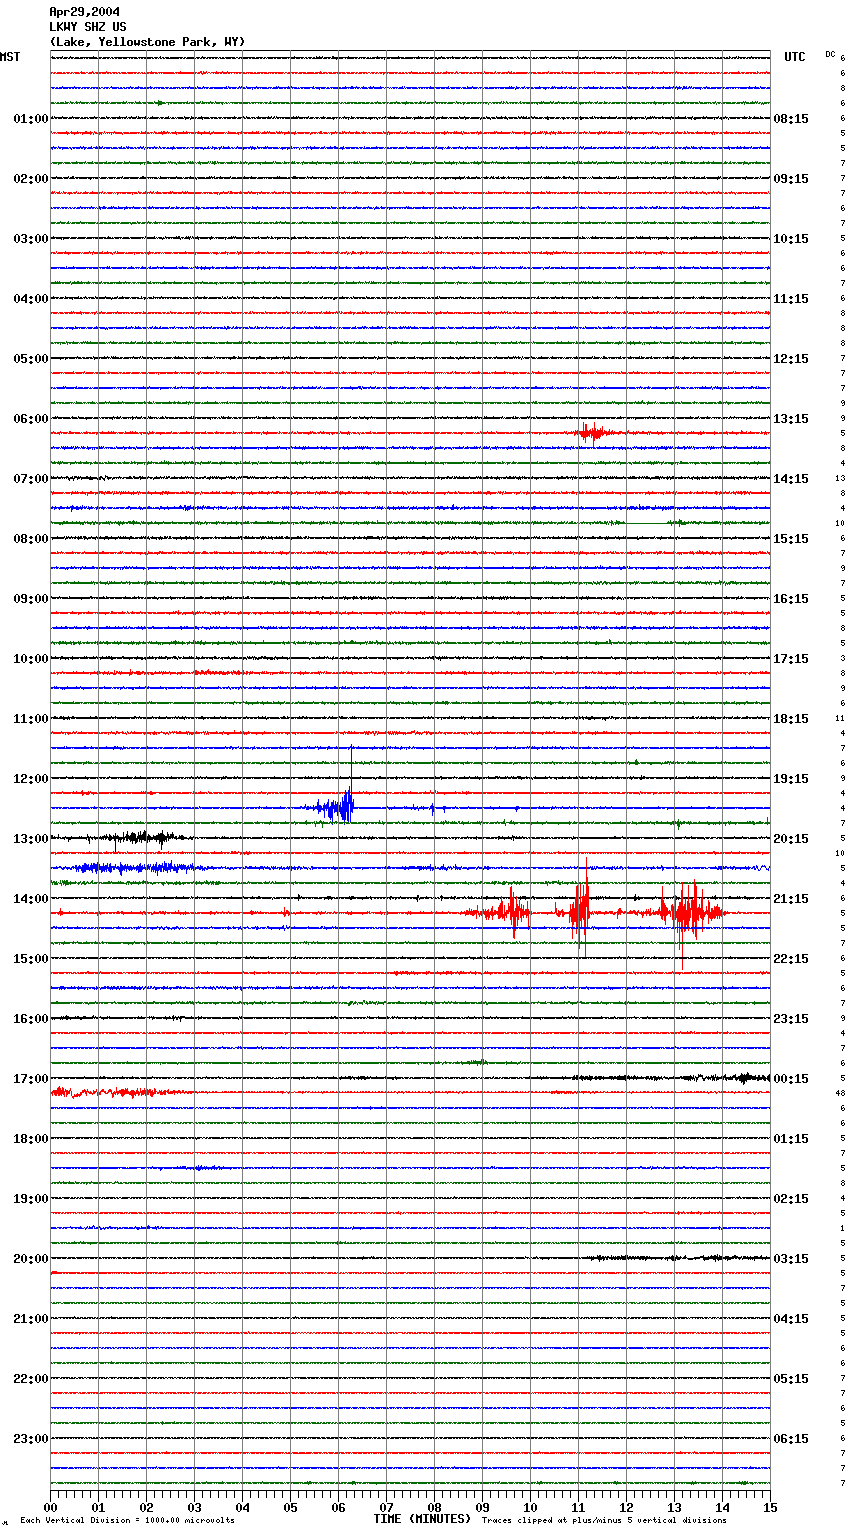
Task: Click the 08:15 UTC time label
Action: click(x=791, y=119)
